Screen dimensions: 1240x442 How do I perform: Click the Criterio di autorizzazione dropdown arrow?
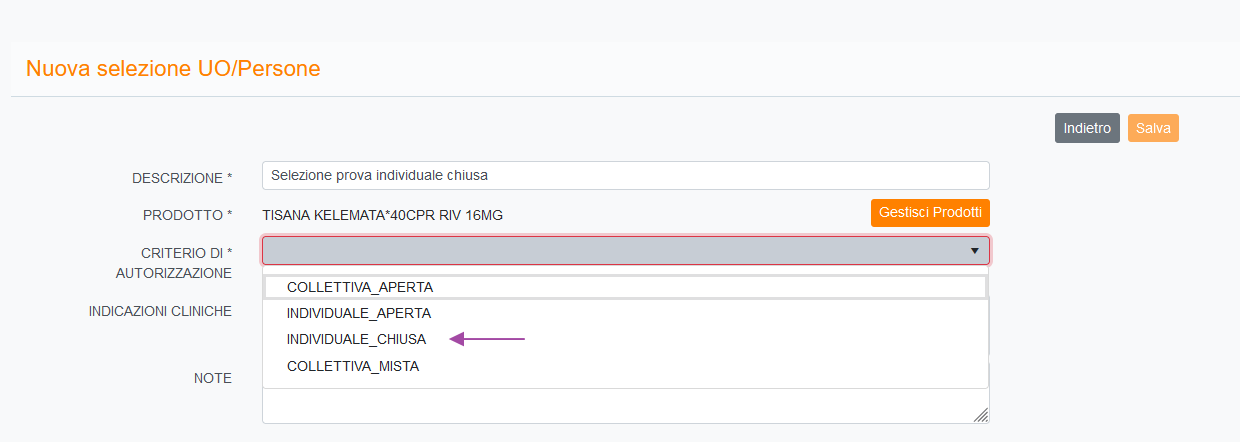pos(974,251)
